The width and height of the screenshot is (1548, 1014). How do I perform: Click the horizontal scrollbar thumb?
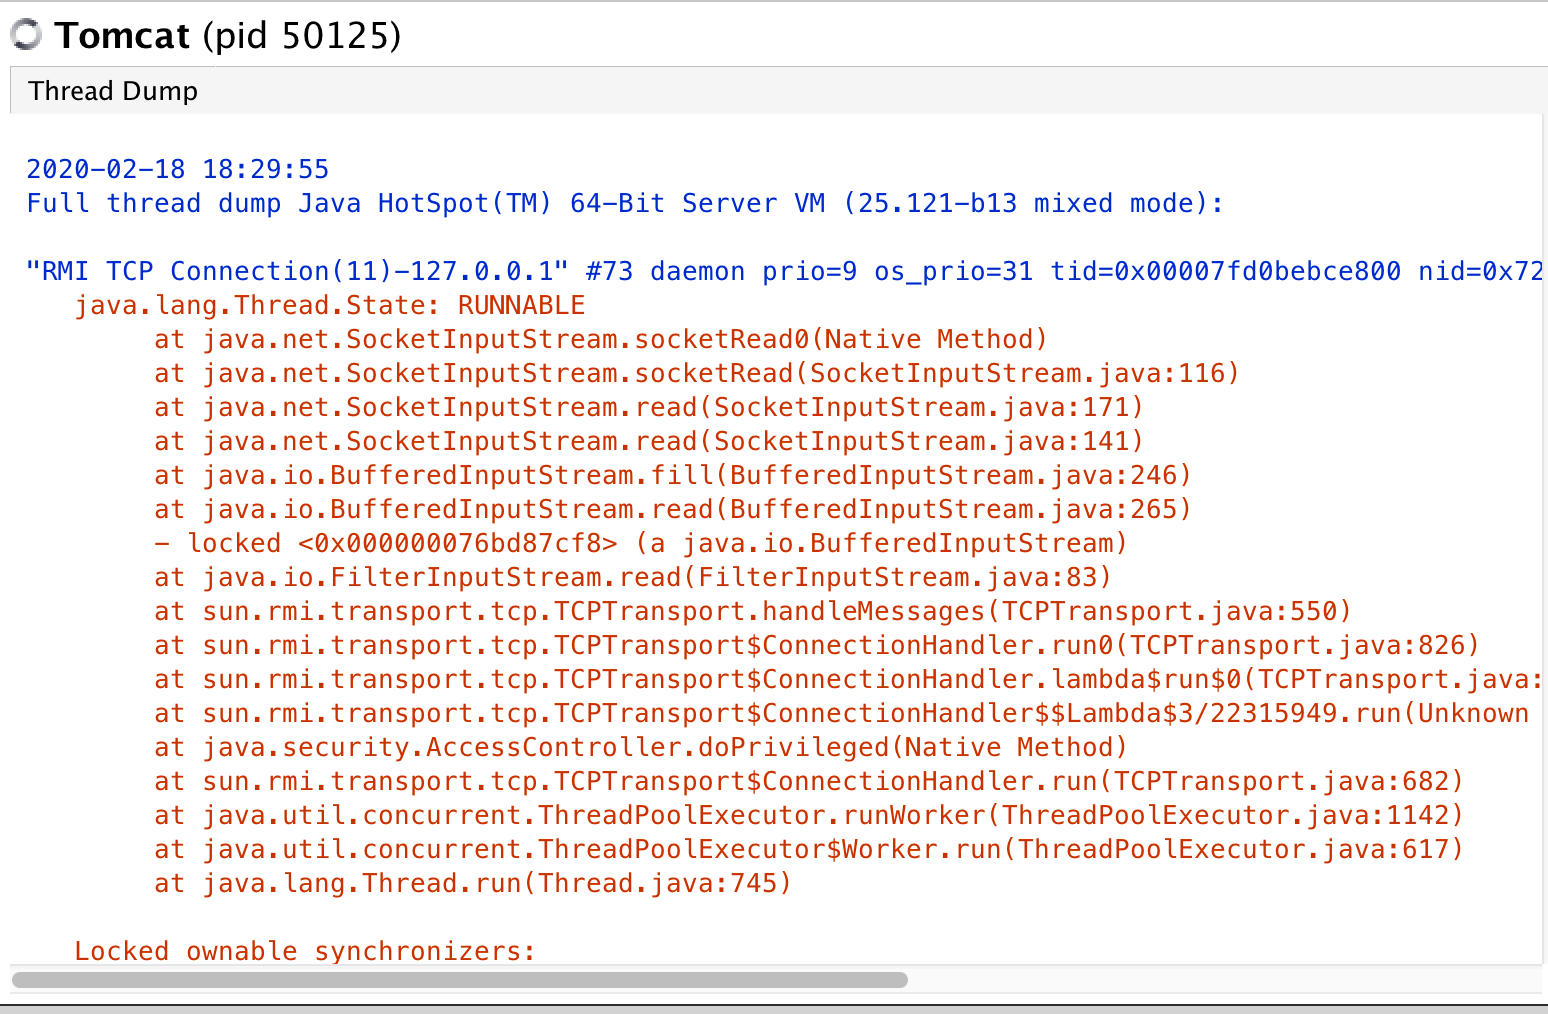pyautogui.click(x=460, y=980)
